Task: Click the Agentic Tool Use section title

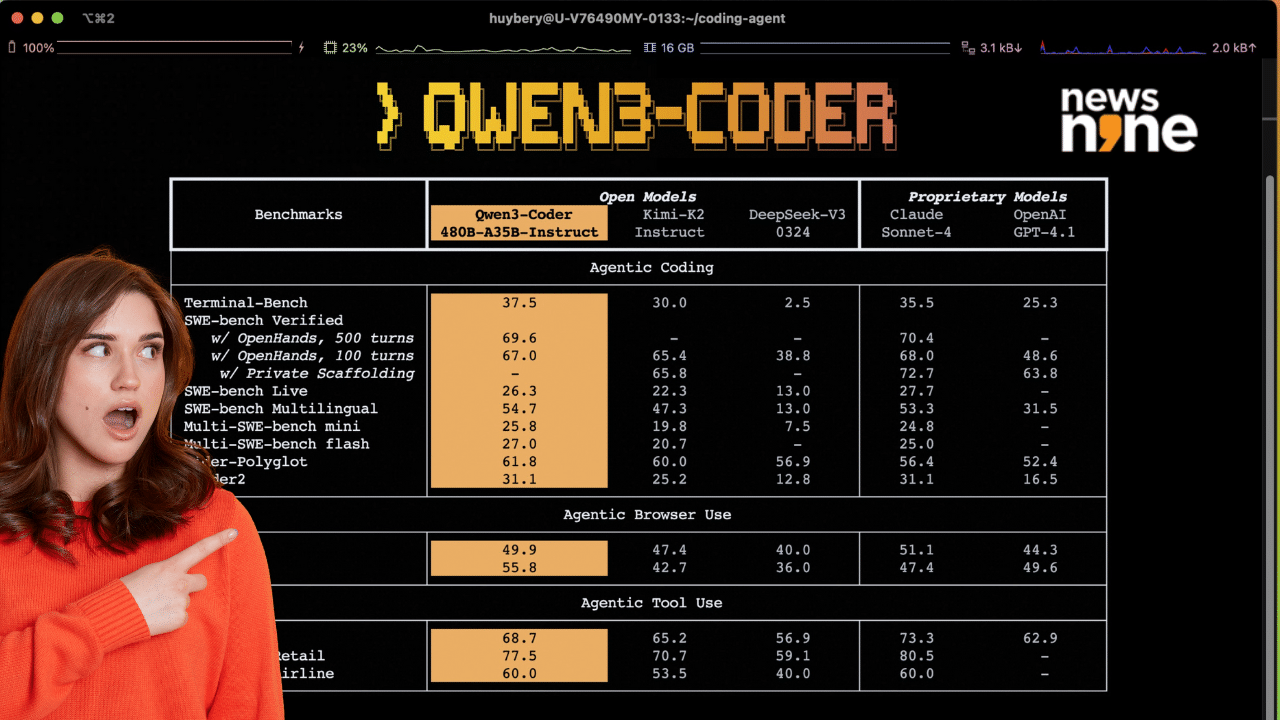Action: (651, 602)
